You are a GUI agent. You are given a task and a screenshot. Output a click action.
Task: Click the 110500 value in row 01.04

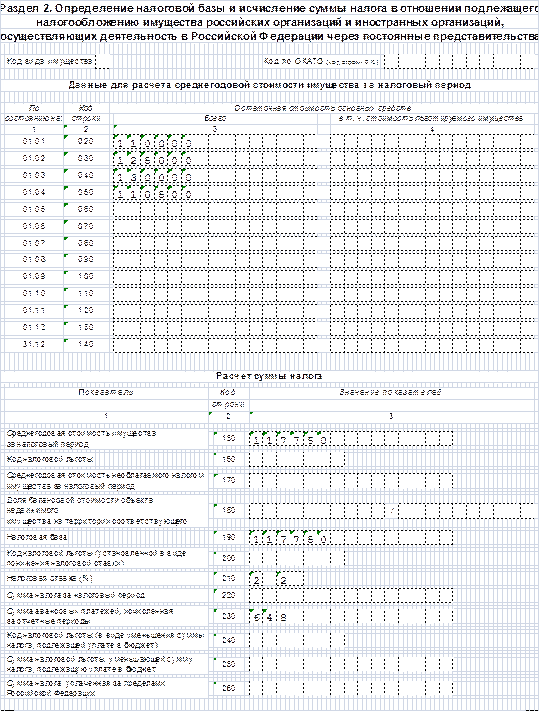[154, 194]
